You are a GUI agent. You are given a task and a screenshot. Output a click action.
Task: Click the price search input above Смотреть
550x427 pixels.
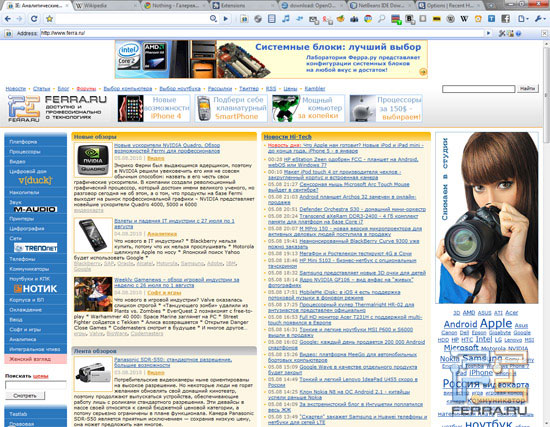(x=35, y=385)
